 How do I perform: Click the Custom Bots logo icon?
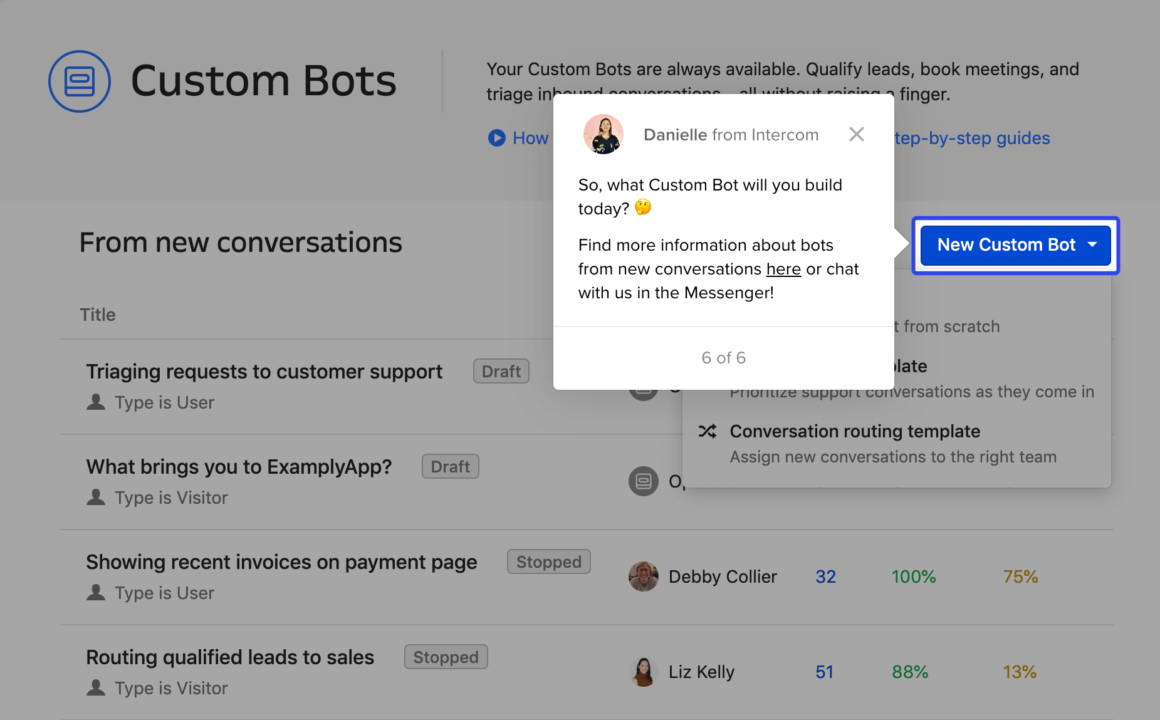pos(79,81)
